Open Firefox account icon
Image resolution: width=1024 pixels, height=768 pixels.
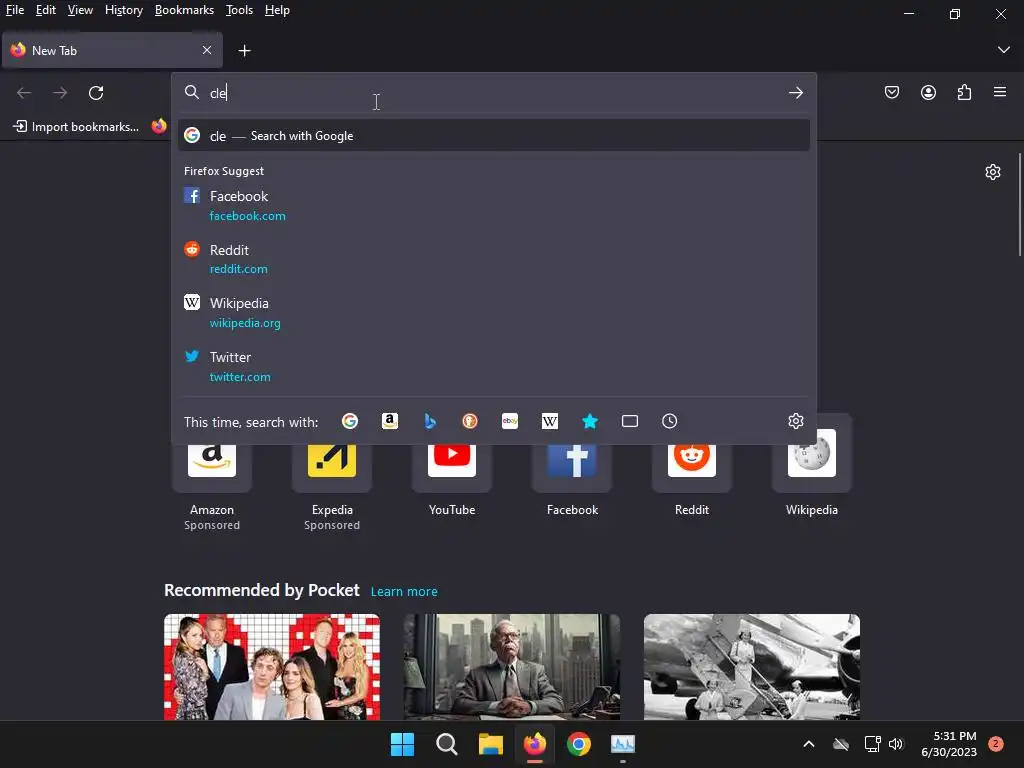pyautogui.click(x=928, y=93)
